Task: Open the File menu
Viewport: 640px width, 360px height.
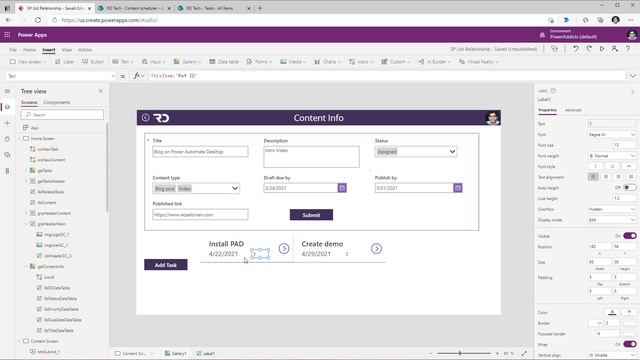Action: click(x=13, y=49)
